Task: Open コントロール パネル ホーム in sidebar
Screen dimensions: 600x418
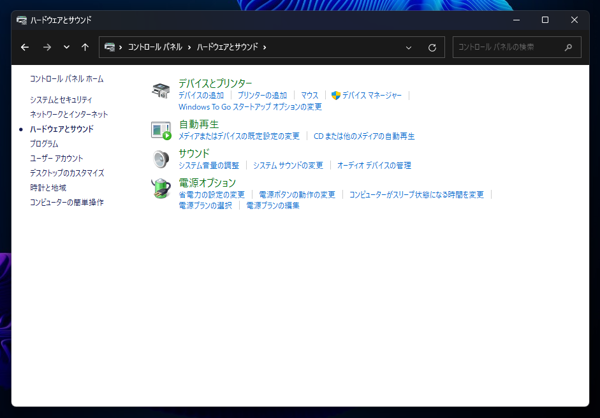Action: tap(67, 79)
